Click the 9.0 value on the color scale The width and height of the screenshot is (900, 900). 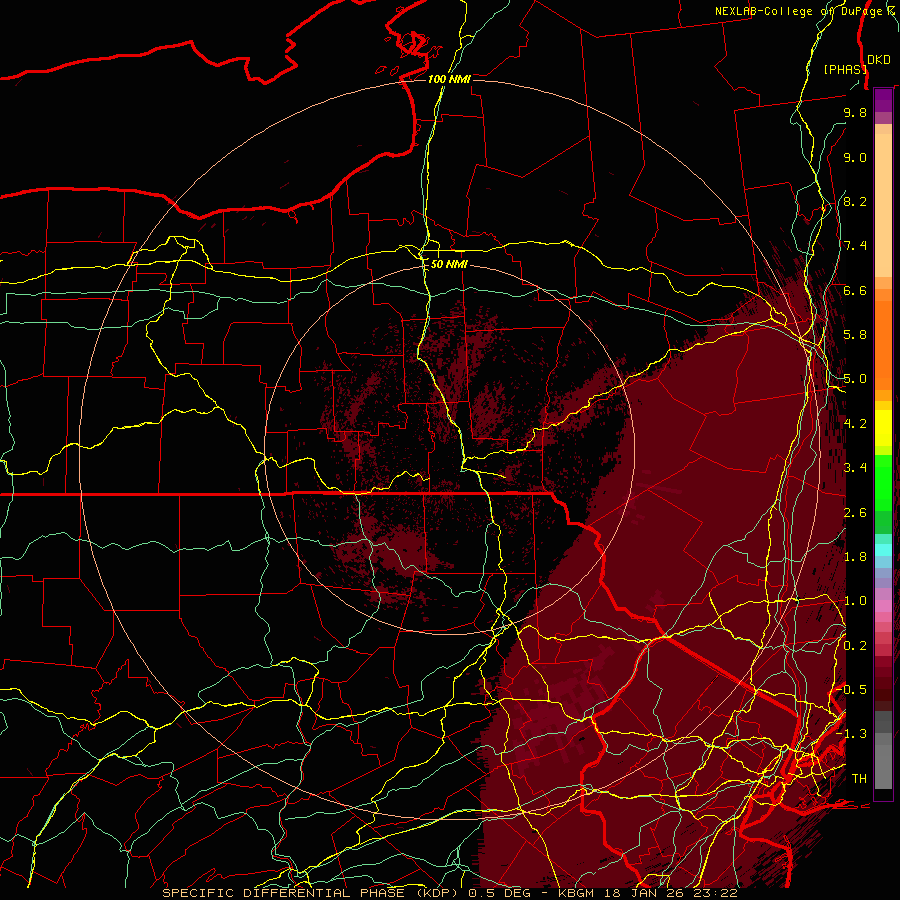click(855, 157)
